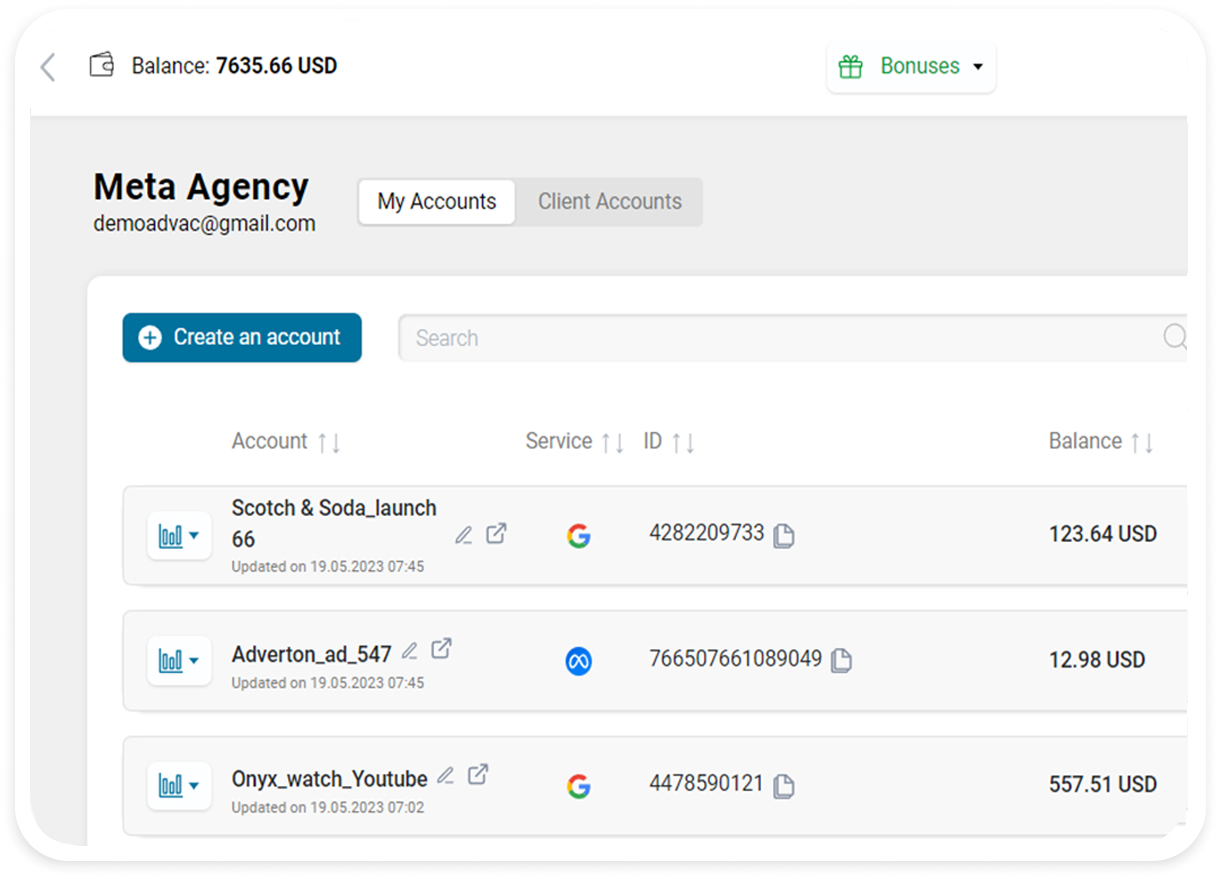Select the My Accounts tab

437,202
